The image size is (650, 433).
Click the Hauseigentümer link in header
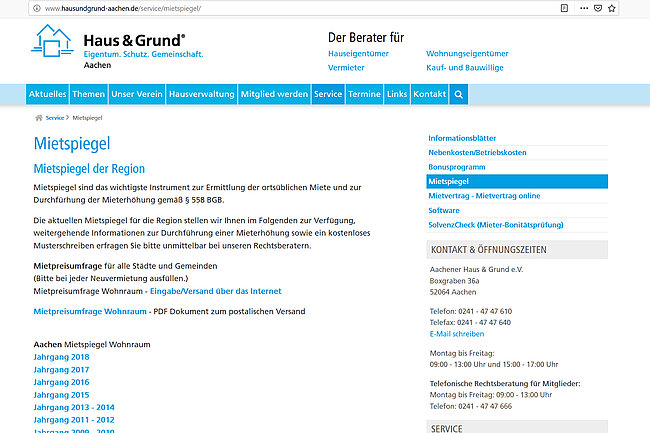[358, 53]
